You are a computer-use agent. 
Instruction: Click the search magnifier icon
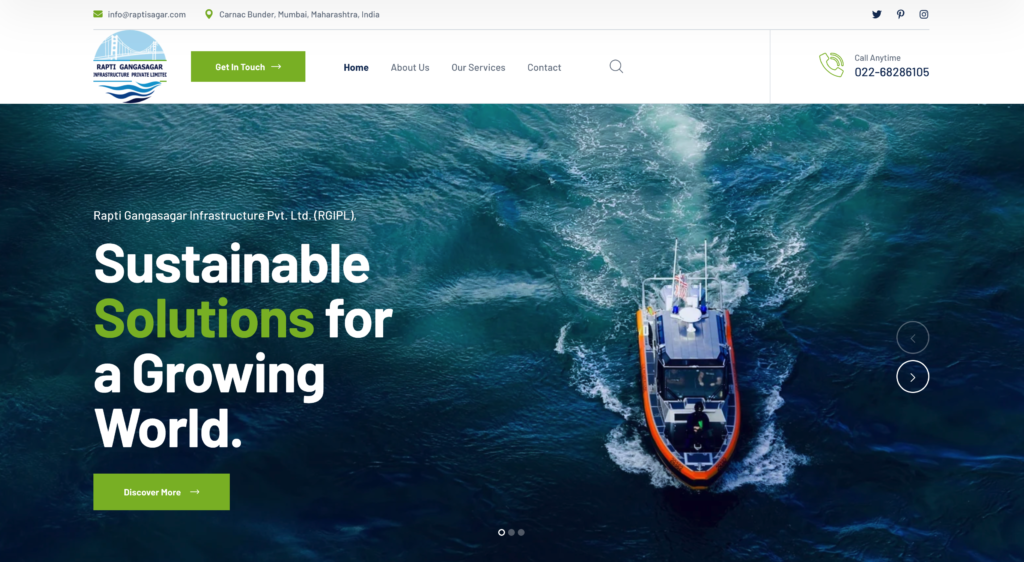pyautogui.click(x=616, y=67)
